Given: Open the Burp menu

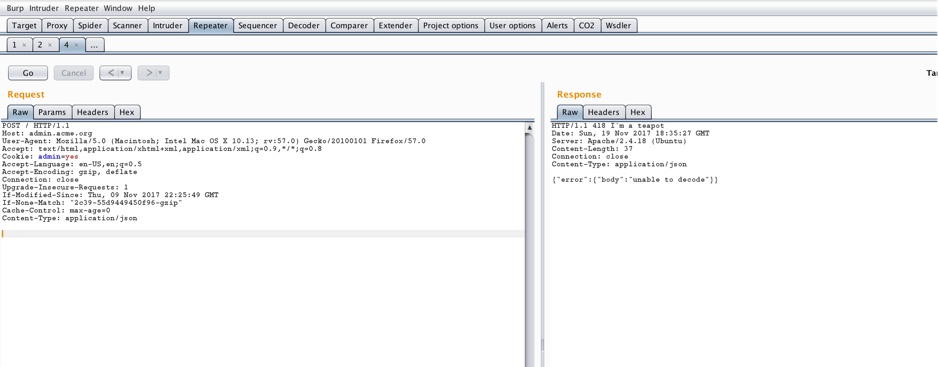Looking at the screenshot, I should [x=15, y=8].
